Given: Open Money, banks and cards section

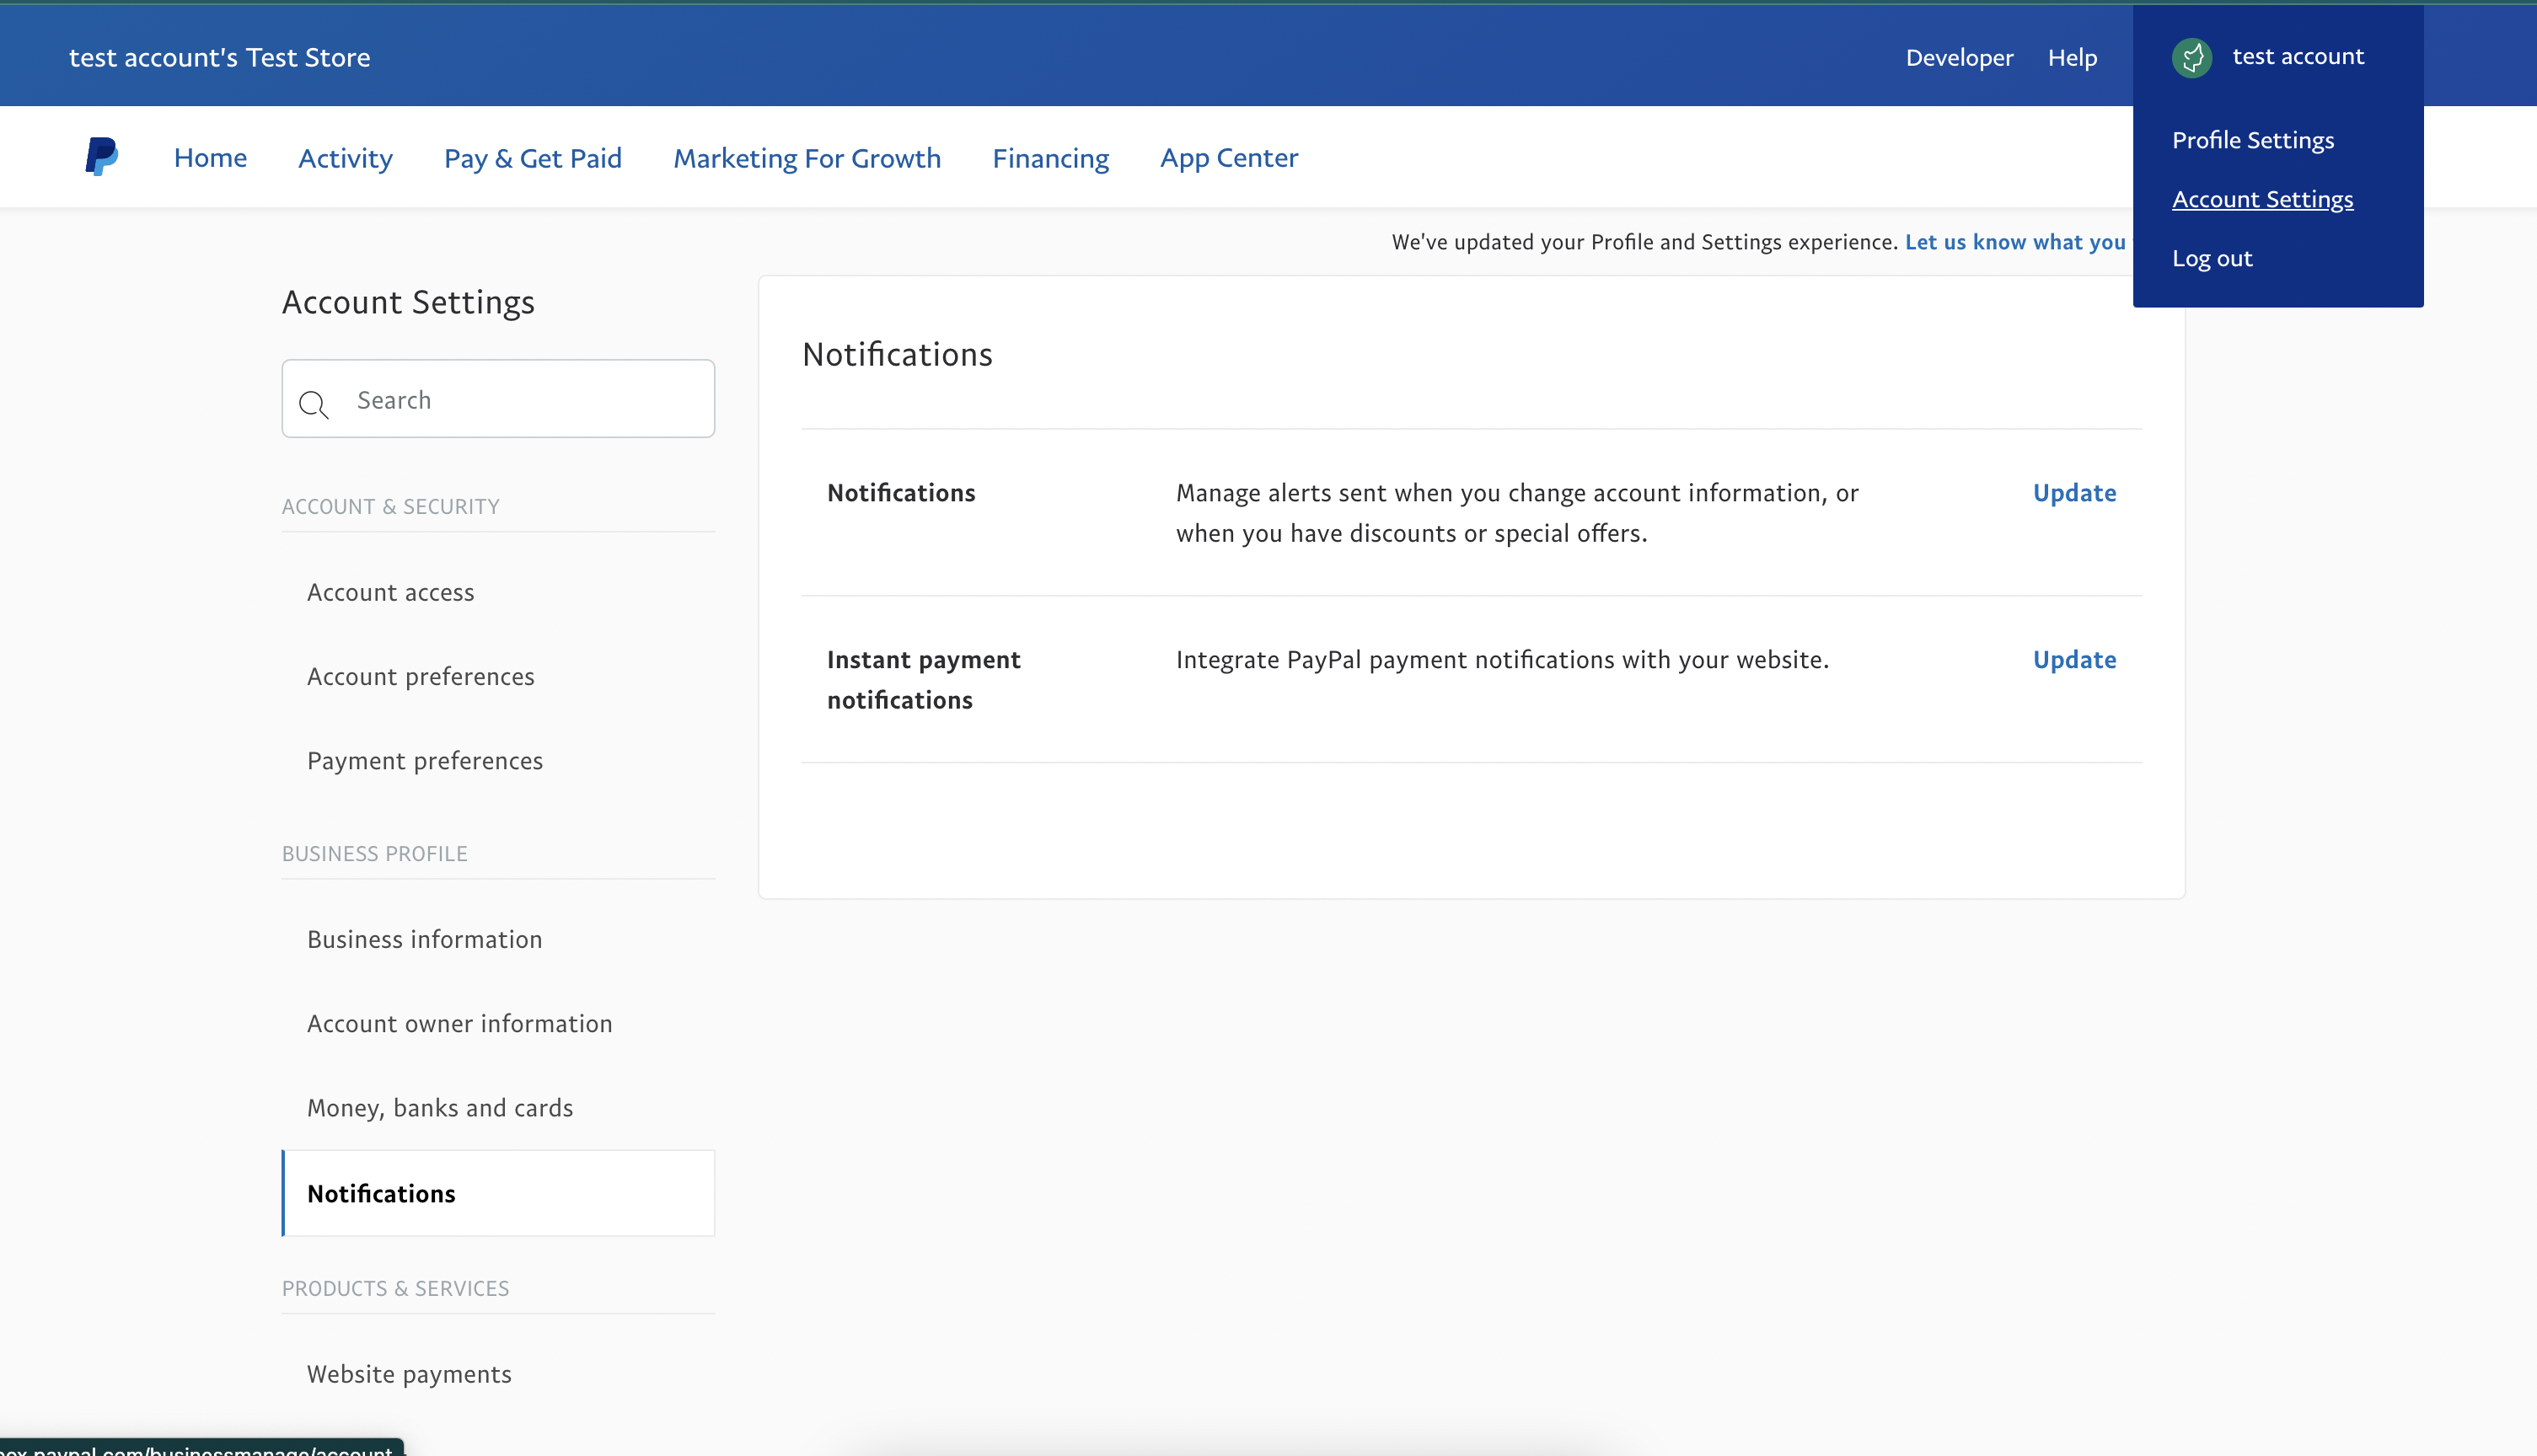Looking at the screenshot, I should click(439, 1108).
